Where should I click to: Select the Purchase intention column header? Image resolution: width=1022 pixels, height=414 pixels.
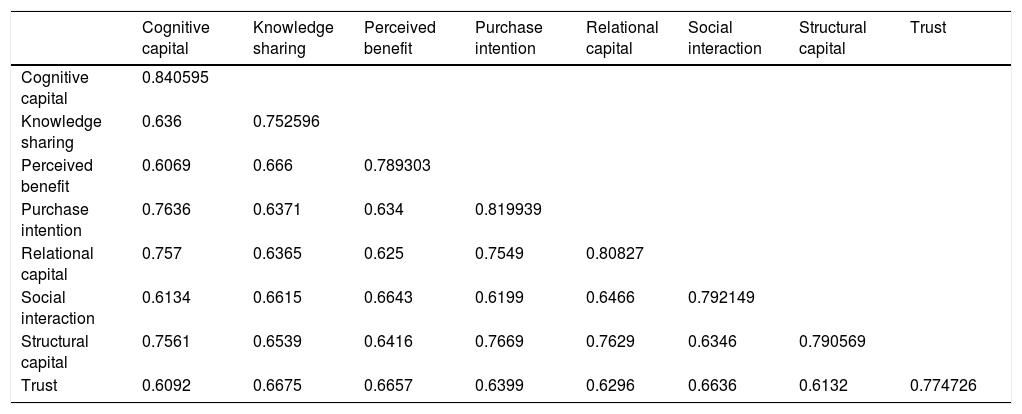tap(505, 37)
